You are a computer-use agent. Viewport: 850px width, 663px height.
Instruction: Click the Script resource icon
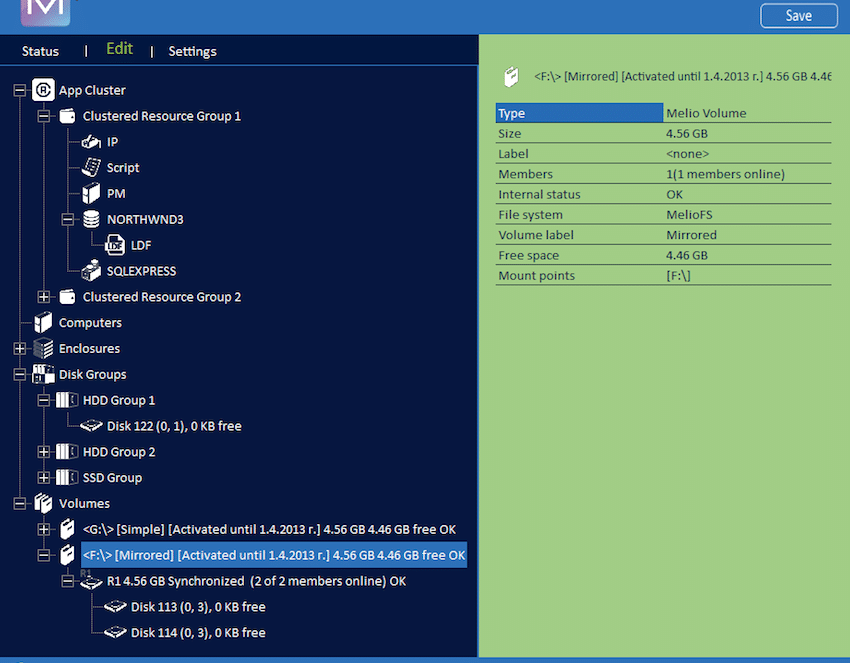pos(91,168)
